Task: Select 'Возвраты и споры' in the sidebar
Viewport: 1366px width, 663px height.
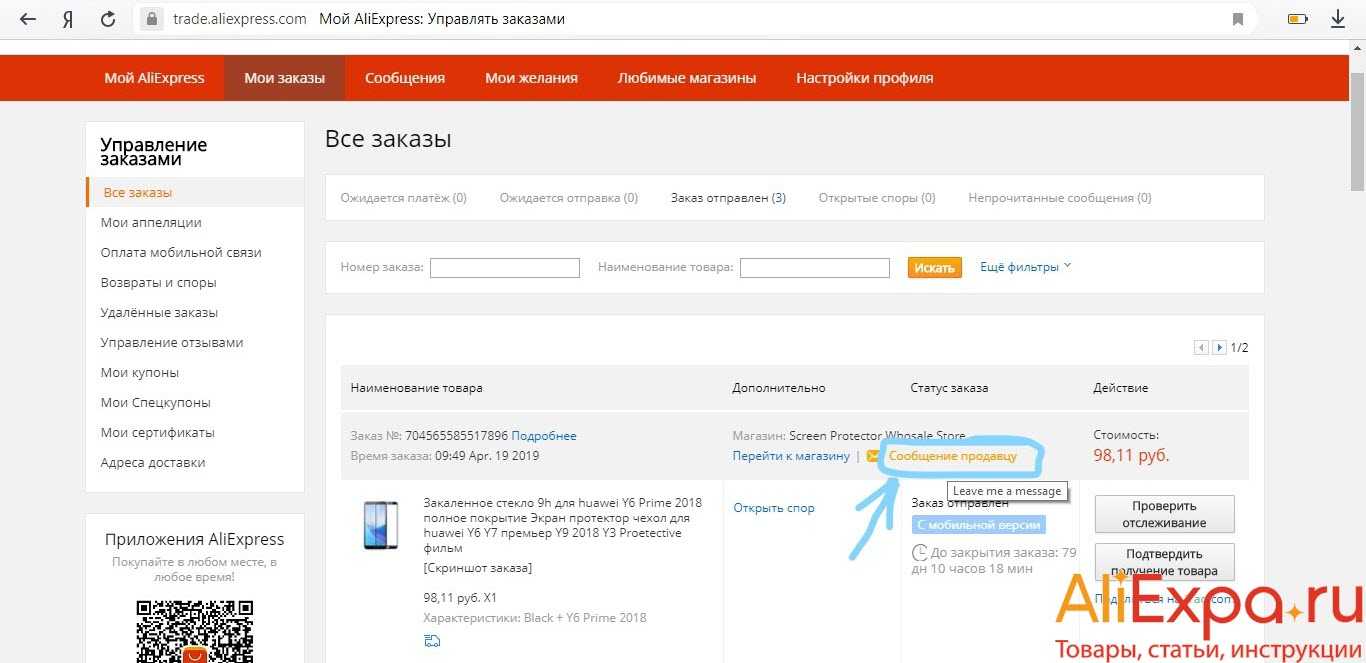Action: [158, 283]
